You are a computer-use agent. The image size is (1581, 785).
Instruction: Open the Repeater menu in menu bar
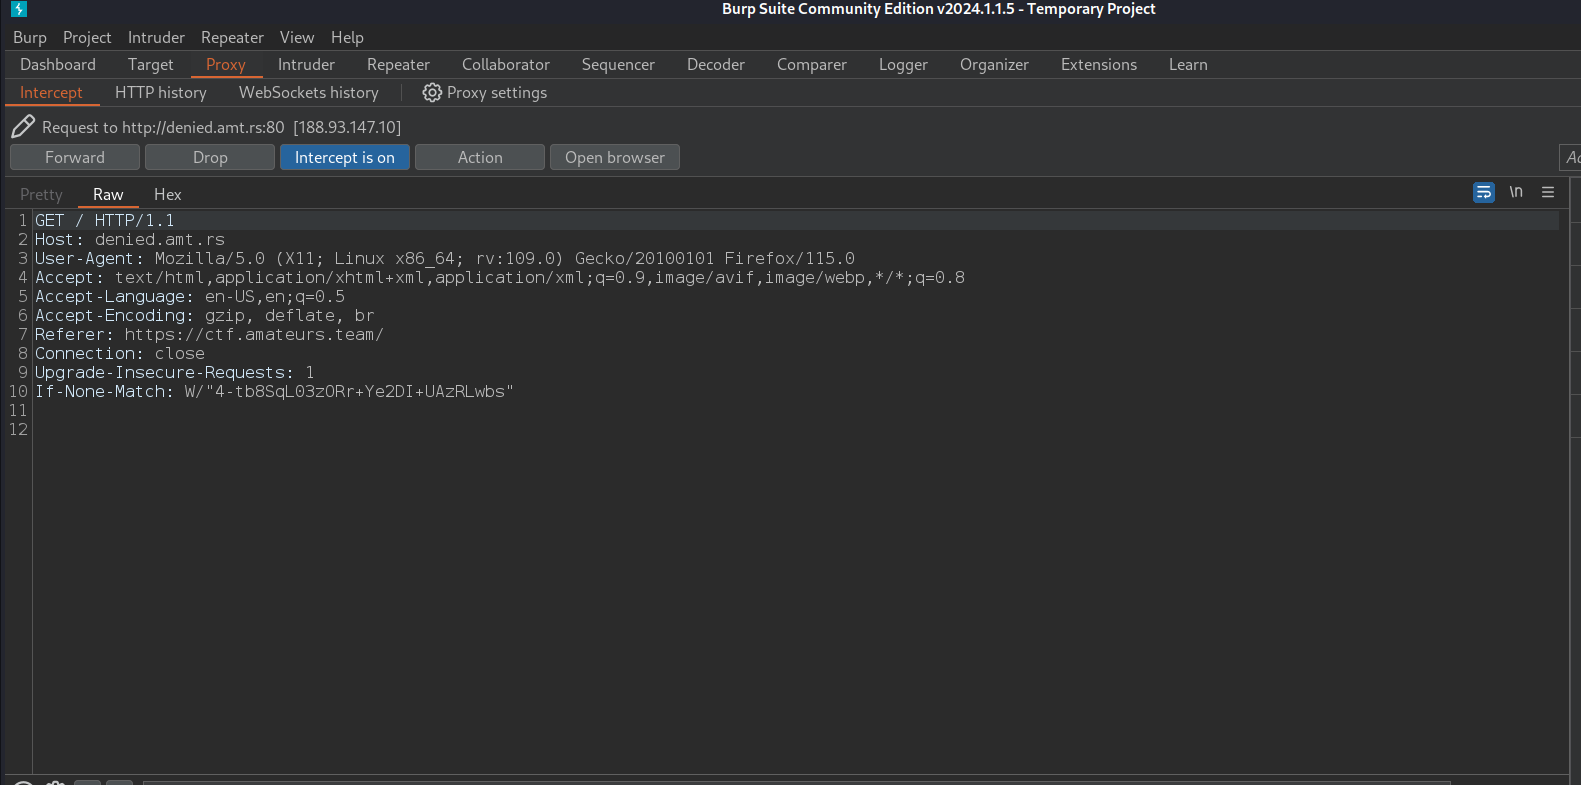pos(232,37)
